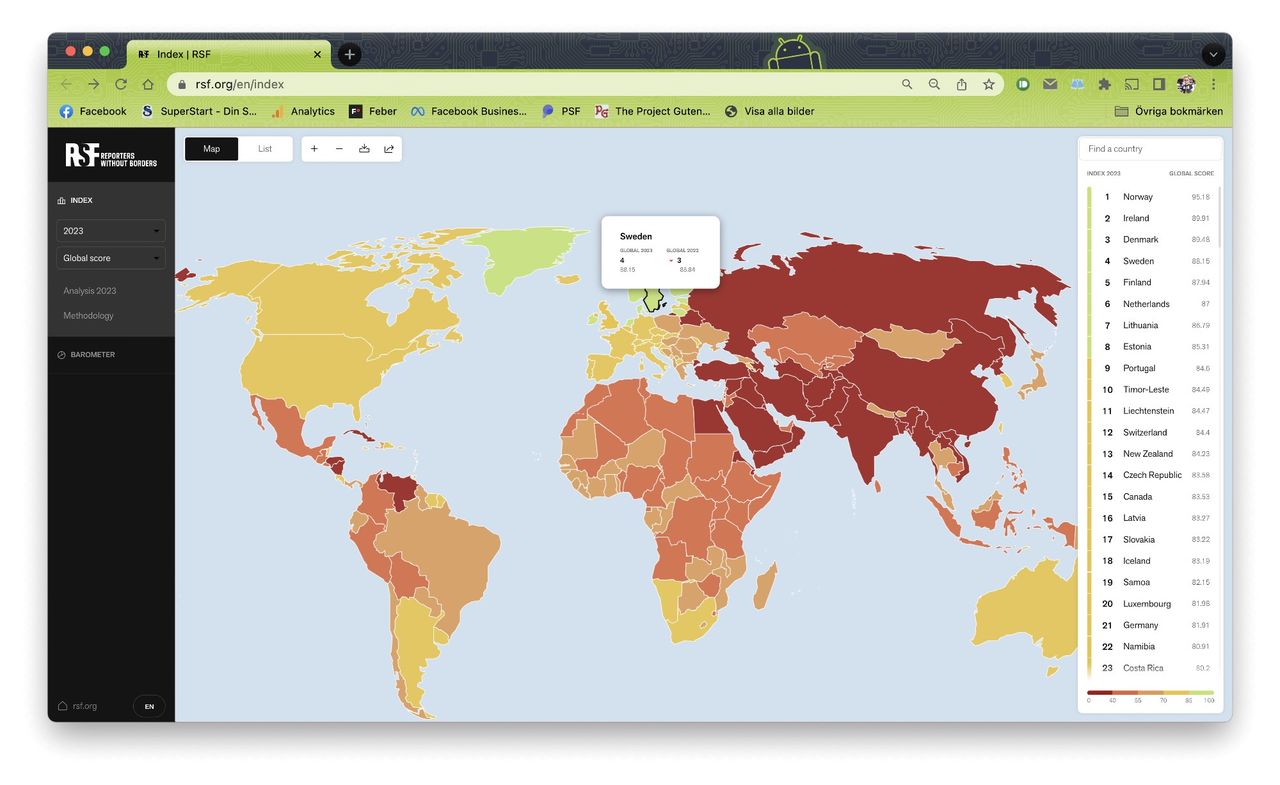The height and width of the screenshot is (785, 1280).
Task: Click the share map icon
Action: click(389, 149)
